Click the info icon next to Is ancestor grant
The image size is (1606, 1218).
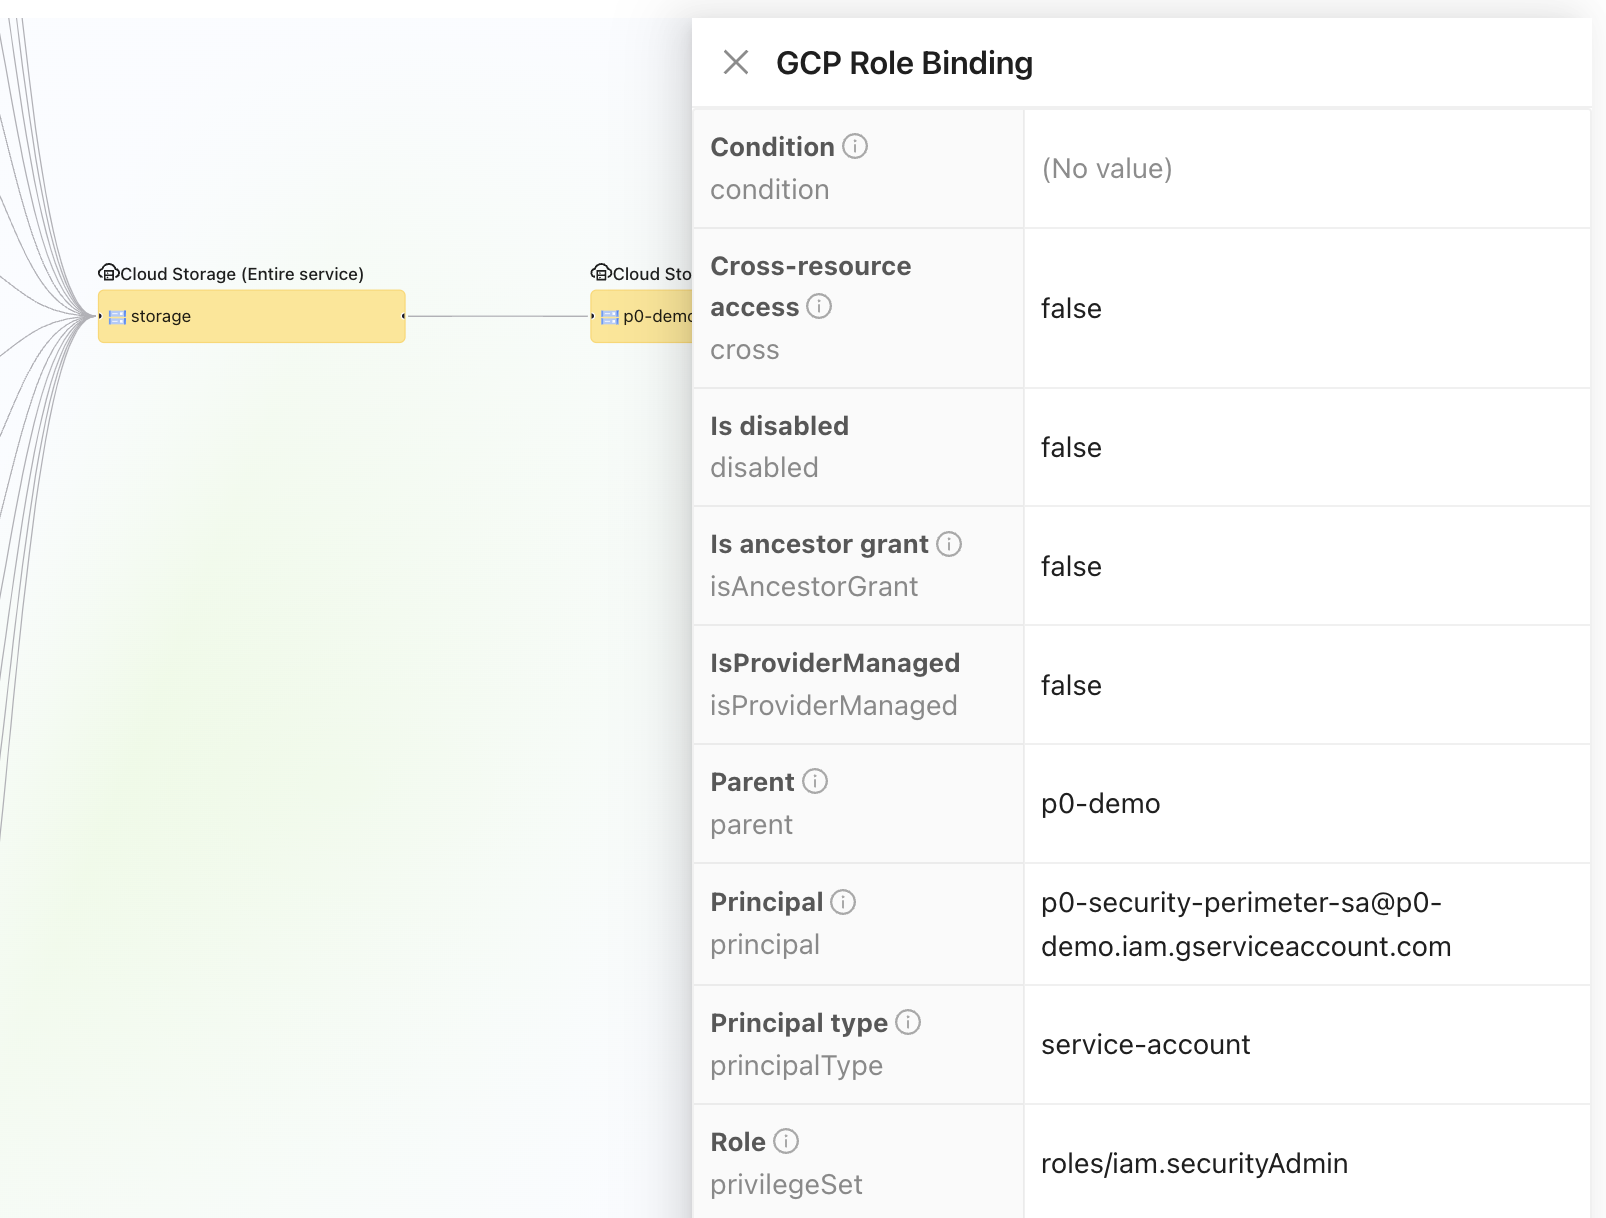click(948, 544)
